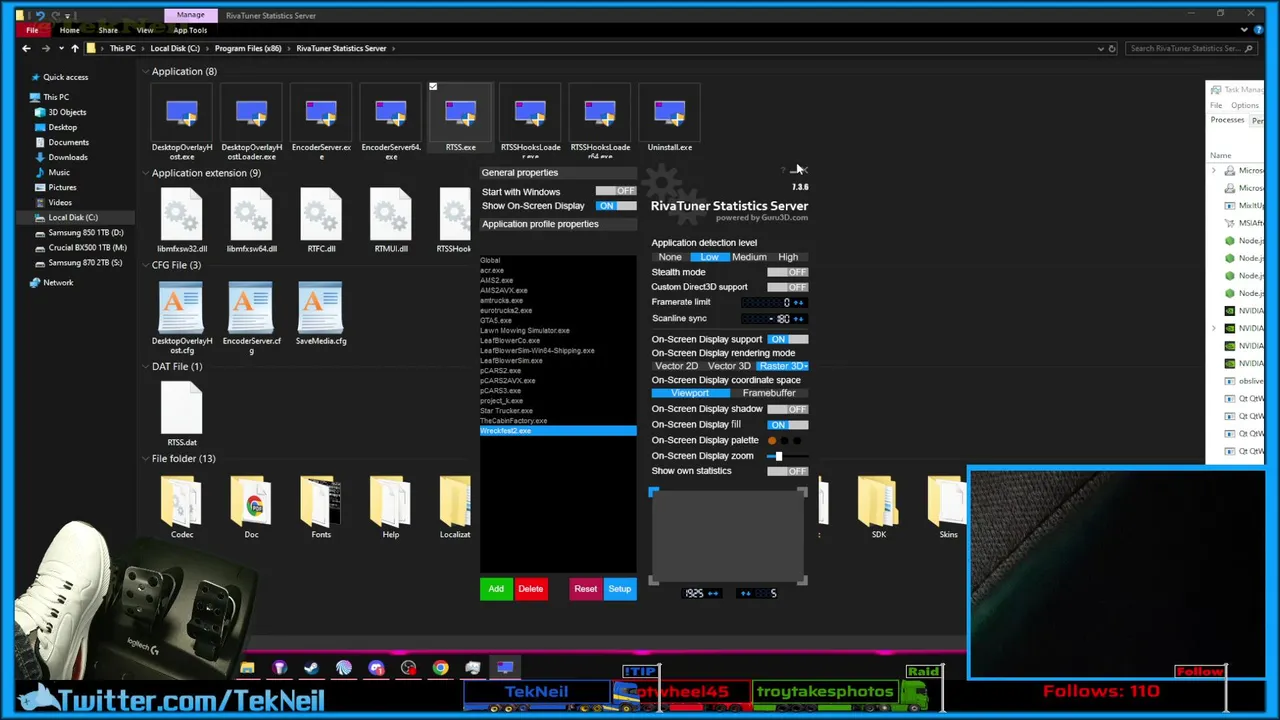Viewport: 1280px width, 720px height.
Task: Collapse the CFG File (3) group
Action: click(x=145, y=265)
